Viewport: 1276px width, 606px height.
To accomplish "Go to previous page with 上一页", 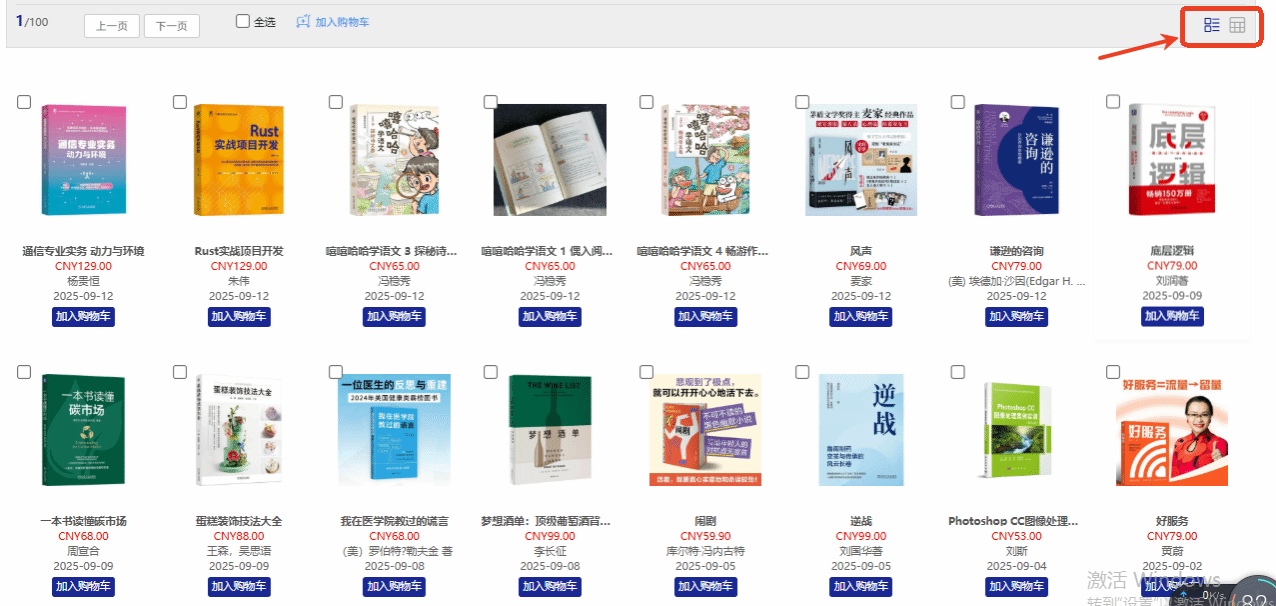I will tap(112, 26).
